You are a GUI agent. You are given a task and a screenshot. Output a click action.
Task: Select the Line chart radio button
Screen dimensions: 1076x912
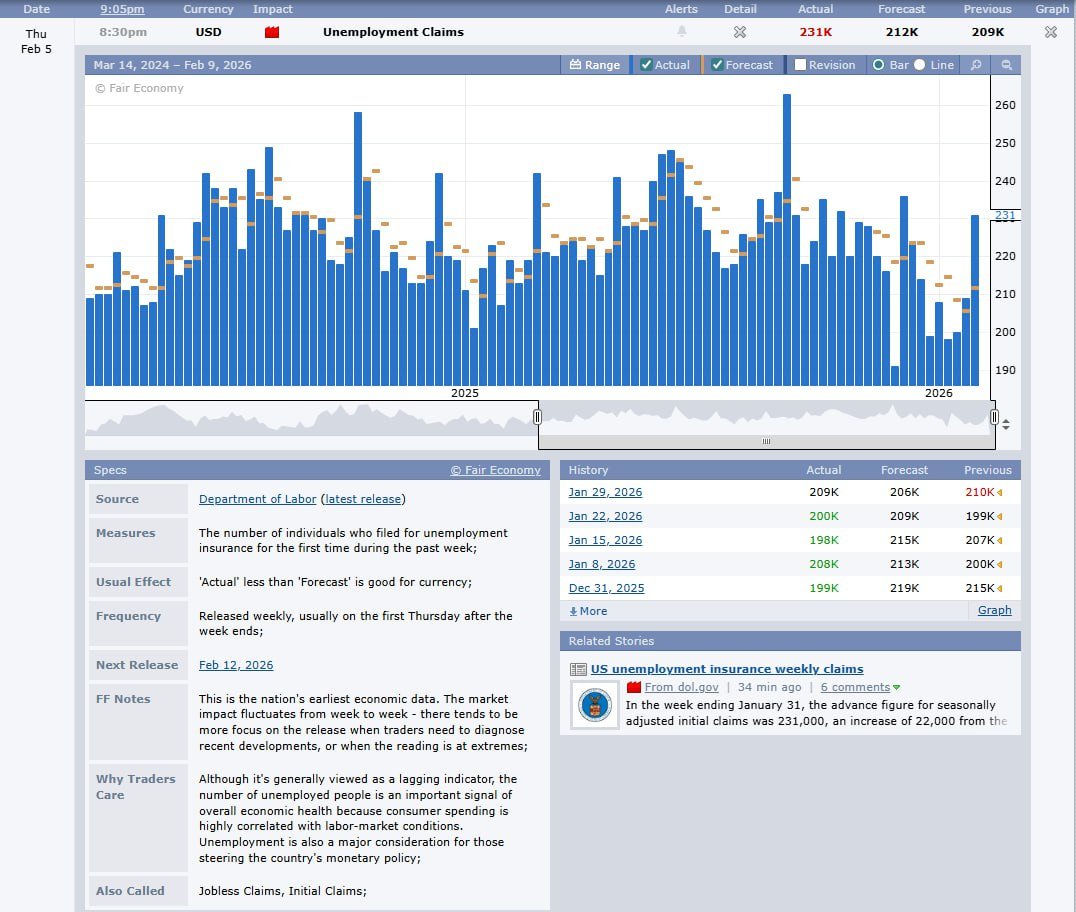coord(919,65)
